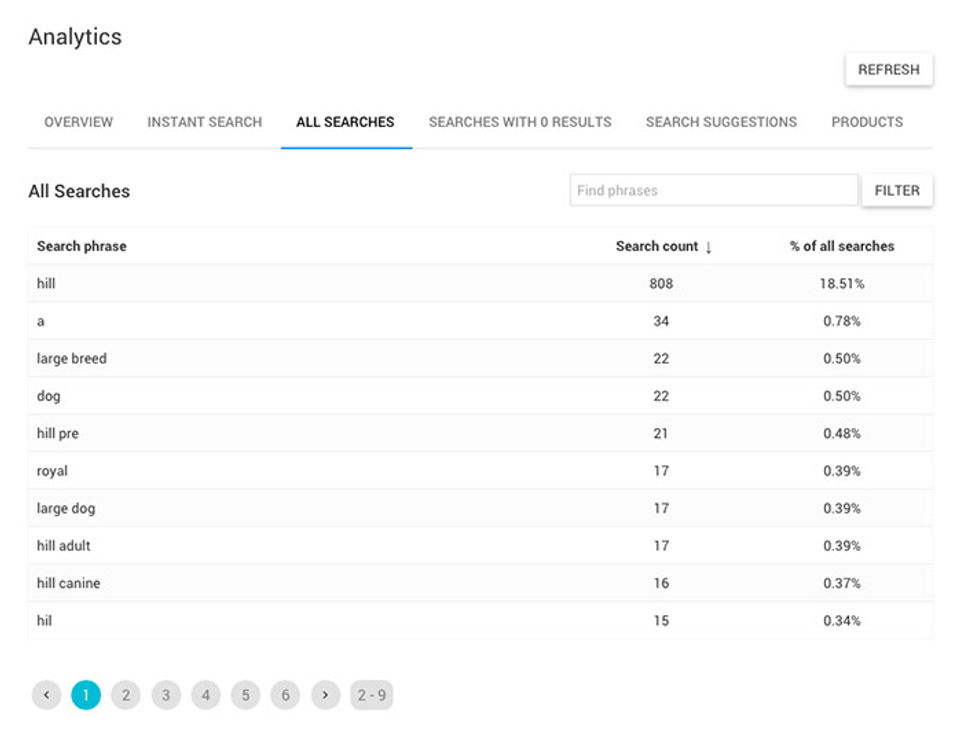The height and width of the screenshot is (733, 960).
Task: Open the Instant Search tab
Action: tap(204, 122)
